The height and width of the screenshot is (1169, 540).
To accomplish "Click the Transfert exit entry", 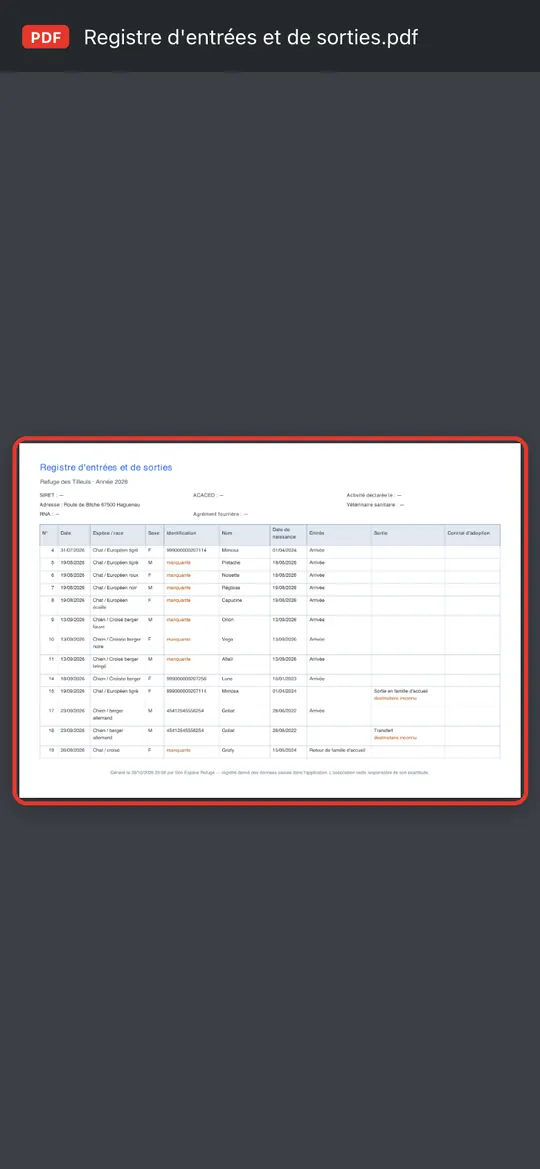I will pos(383,731).
